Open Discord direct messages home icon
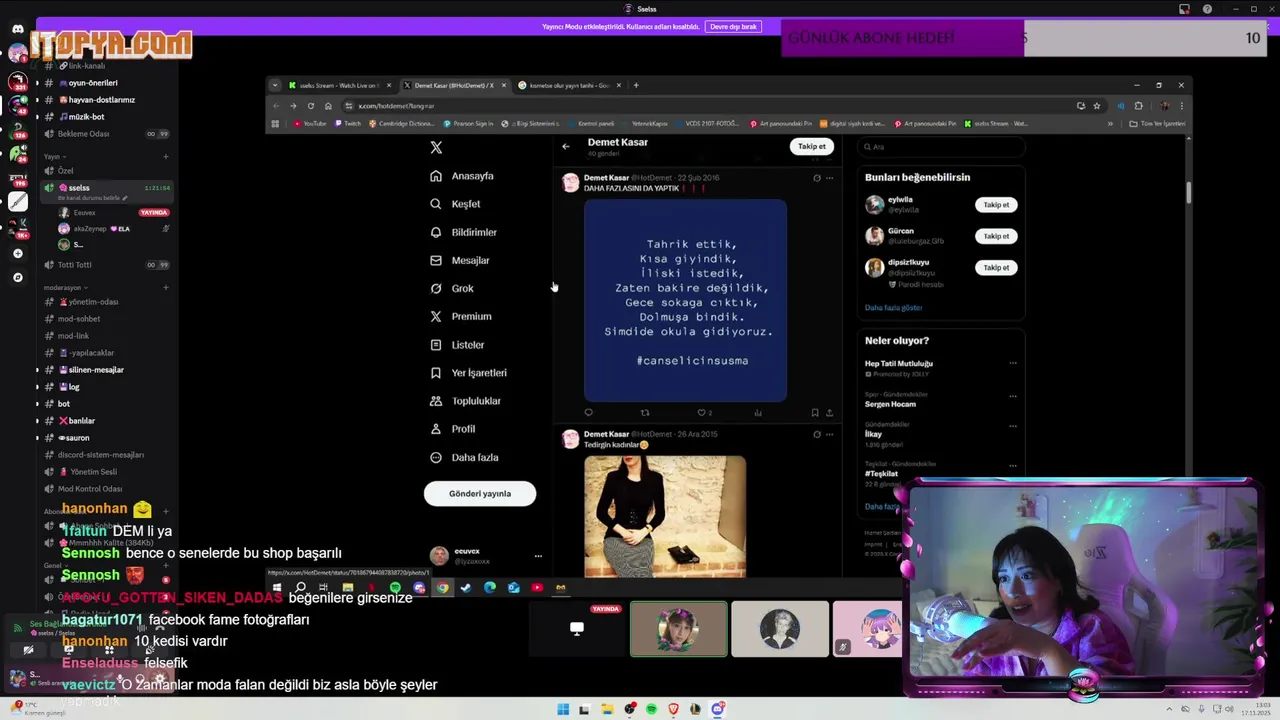The width and height of the screenshot is (1280, 720). click(x=18, y=29)
